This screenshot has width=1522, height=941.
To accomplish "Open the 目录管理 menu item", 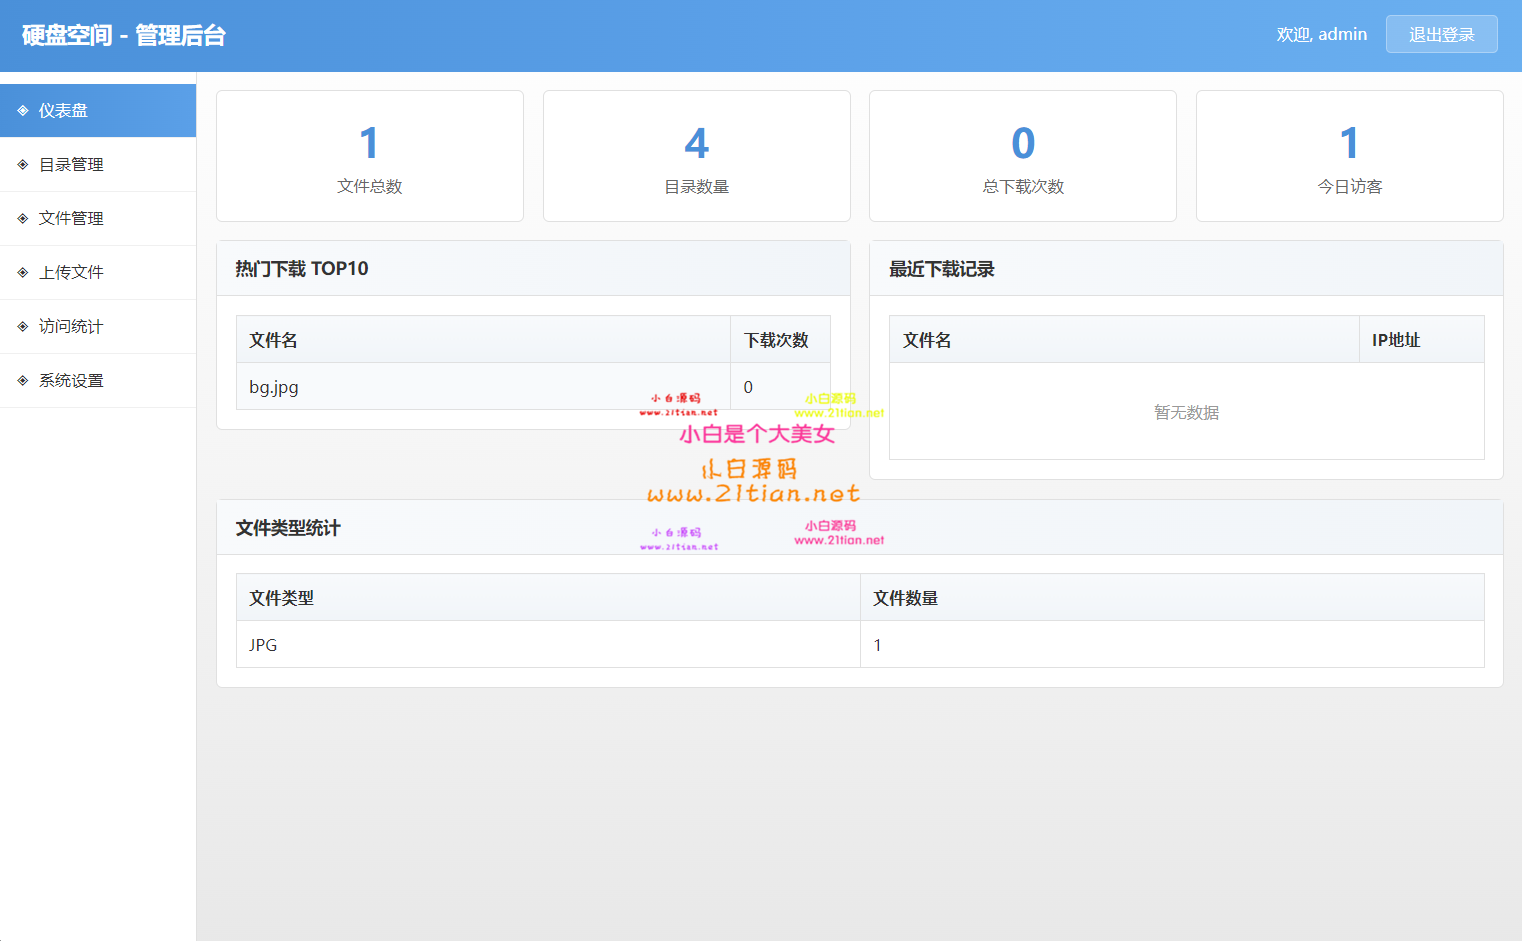I will pyautogui.click(x=71, y=165).
